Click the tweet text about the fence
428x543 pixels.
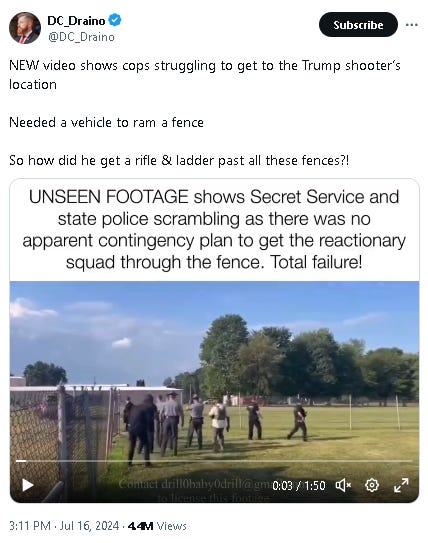(106, 122)
